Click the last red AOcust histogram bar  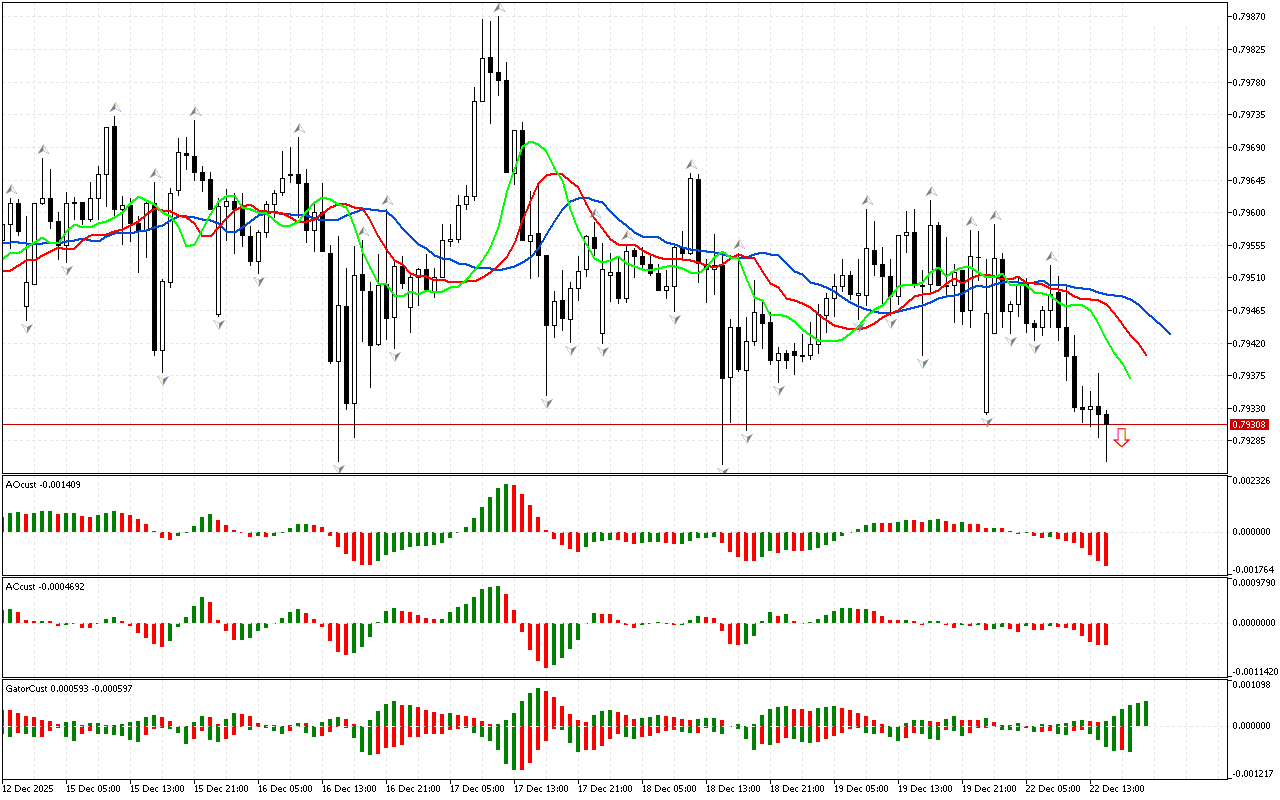coord(1106,548)
